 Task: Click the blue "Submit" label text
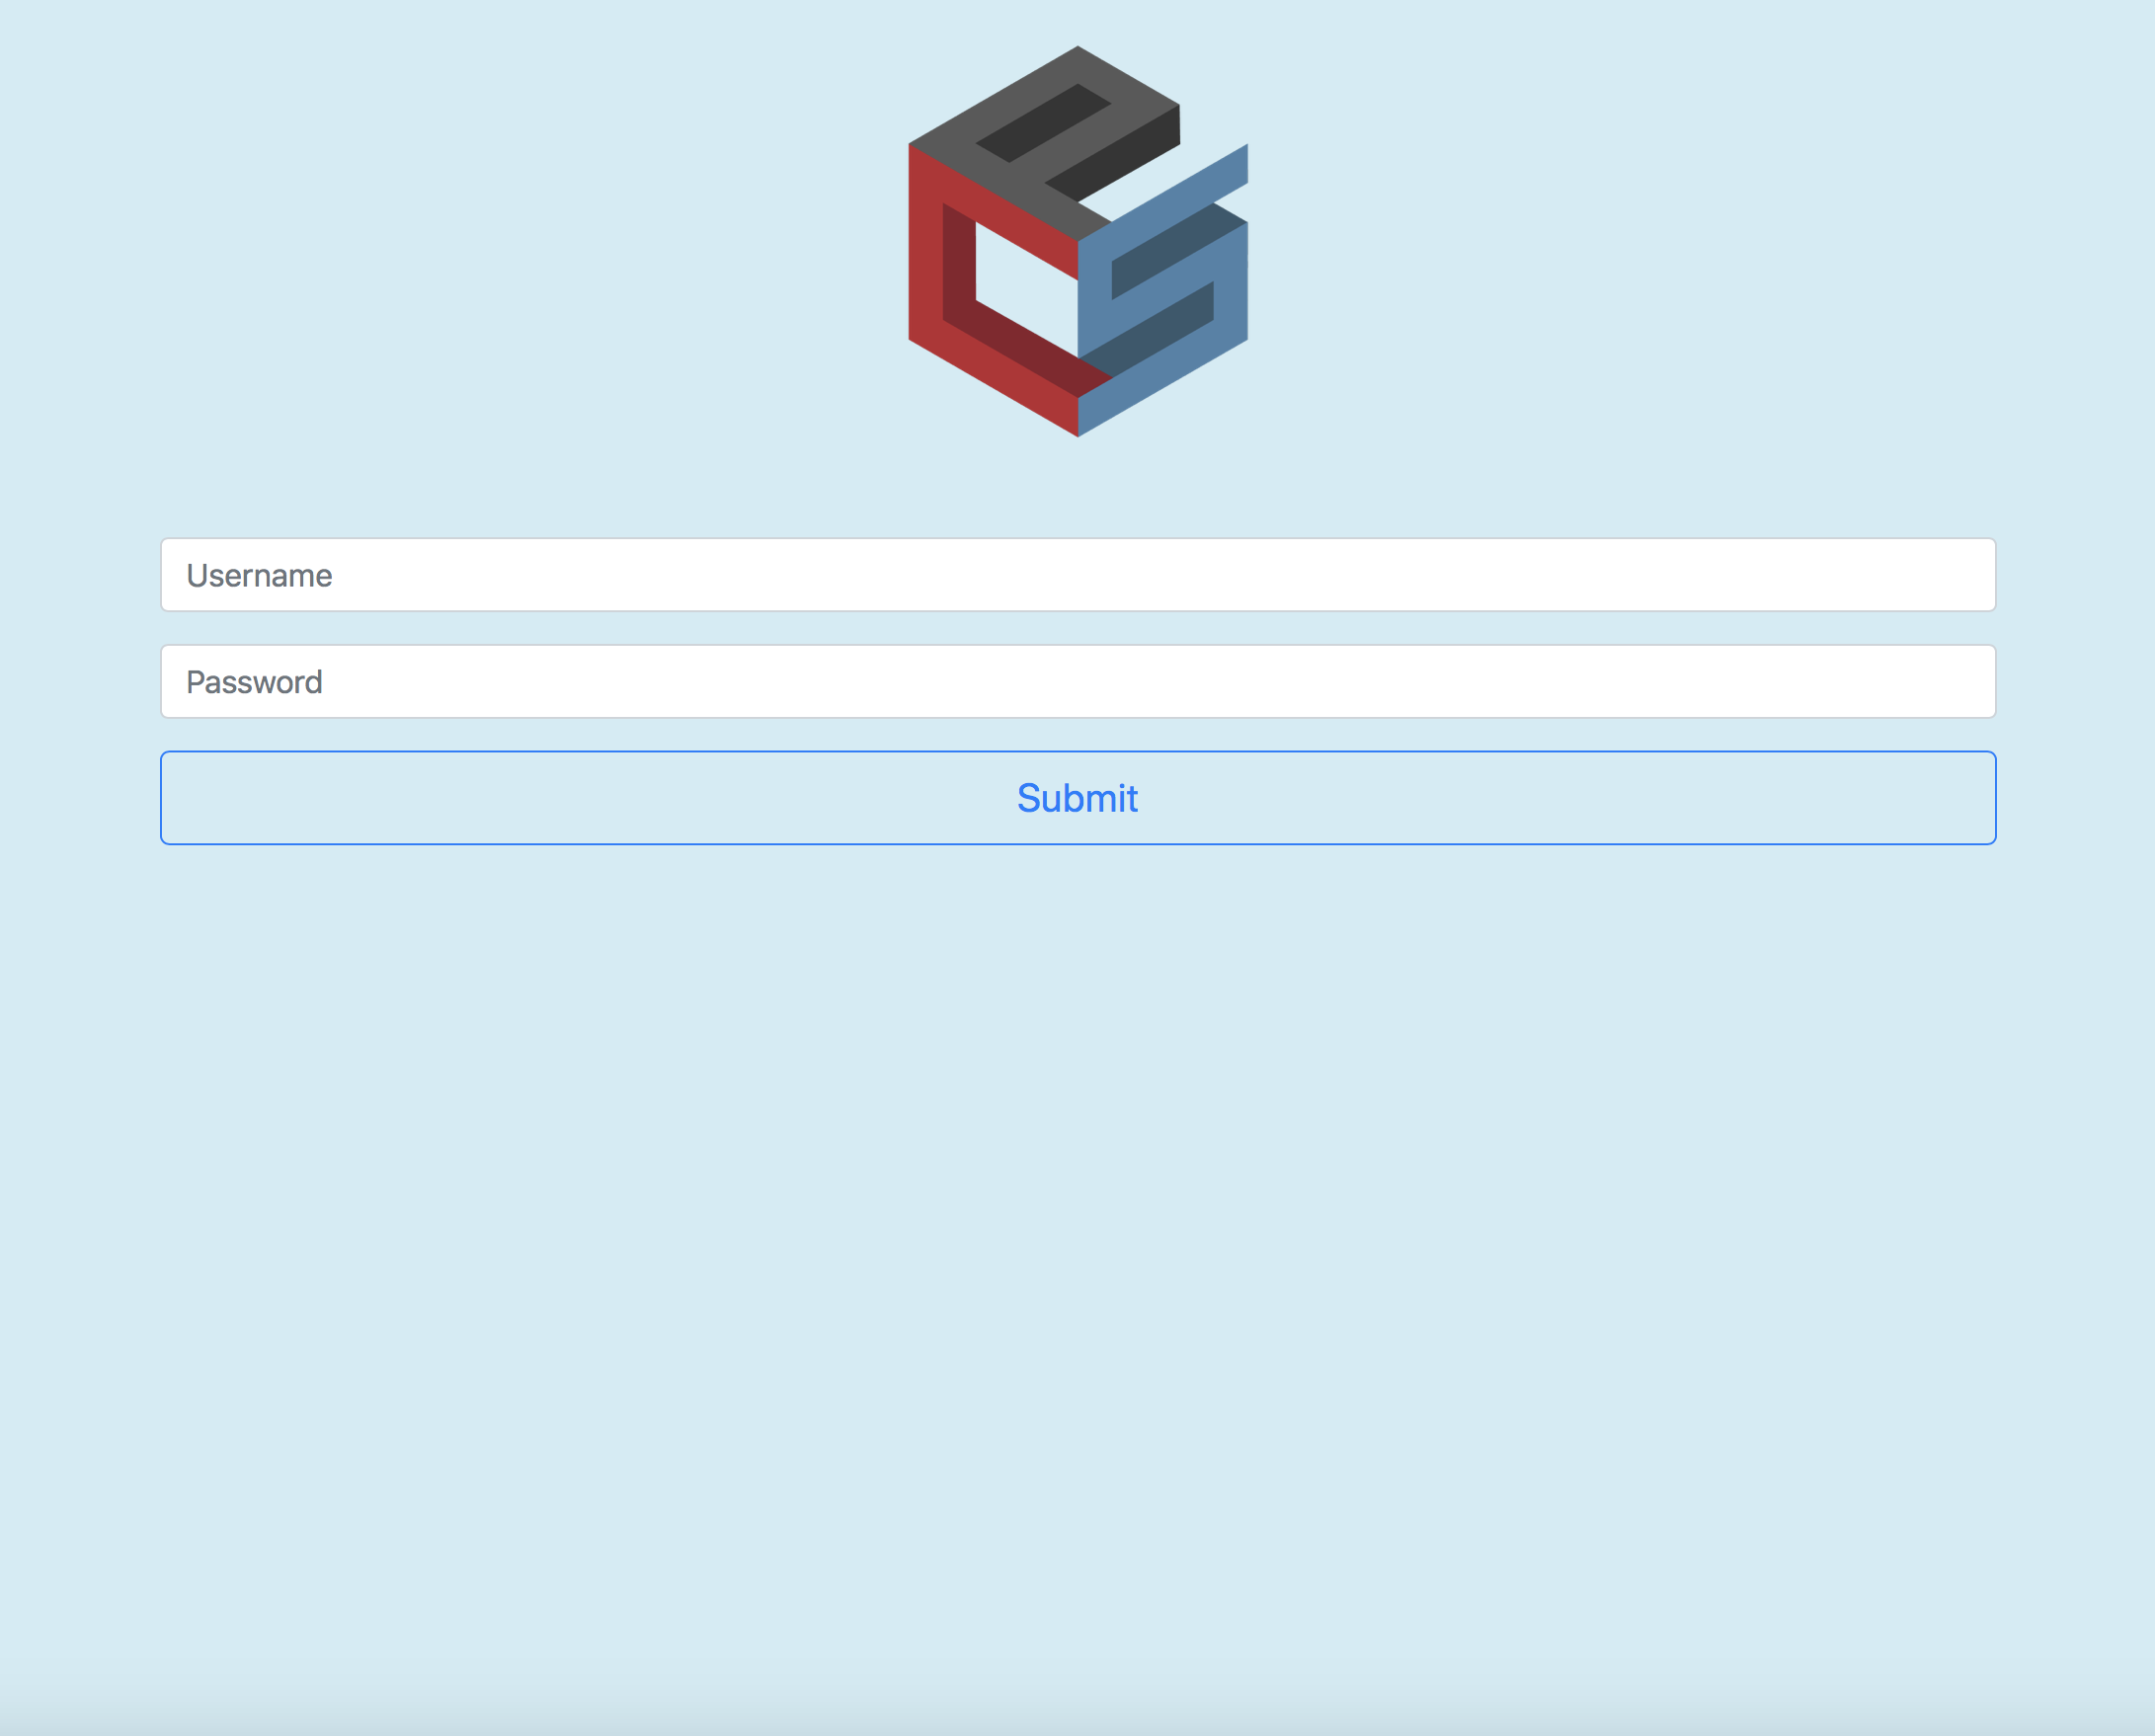1077,798
